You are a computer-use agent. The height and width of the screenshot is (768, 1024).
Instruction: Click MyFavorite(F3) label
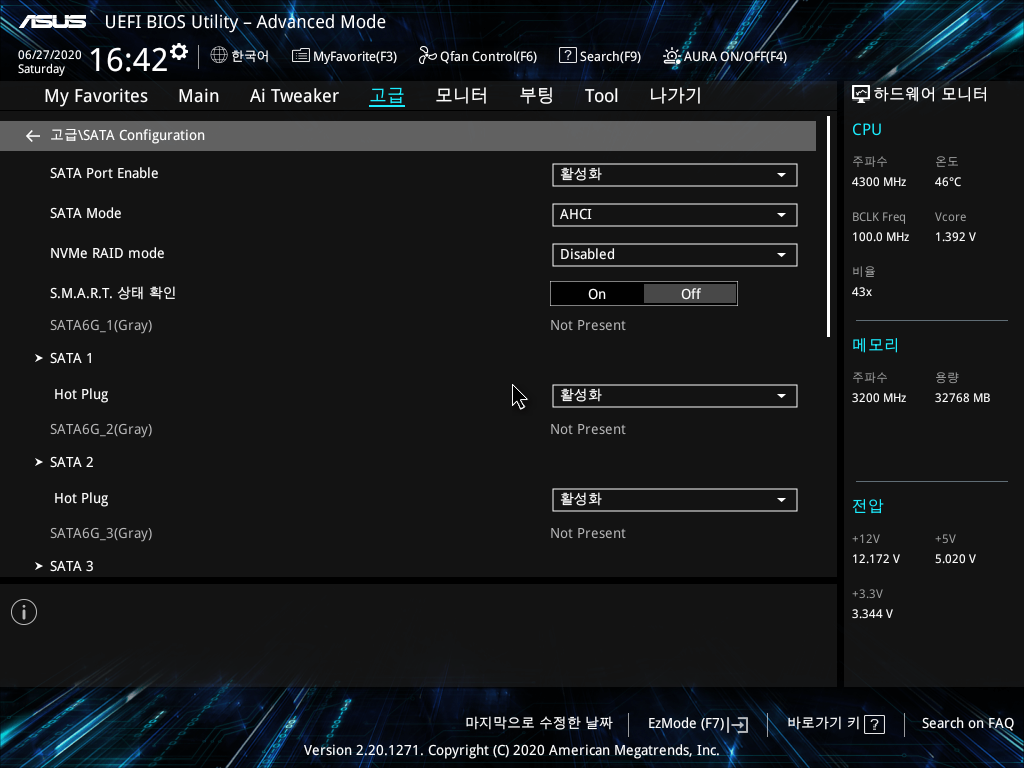click(355, 57)
